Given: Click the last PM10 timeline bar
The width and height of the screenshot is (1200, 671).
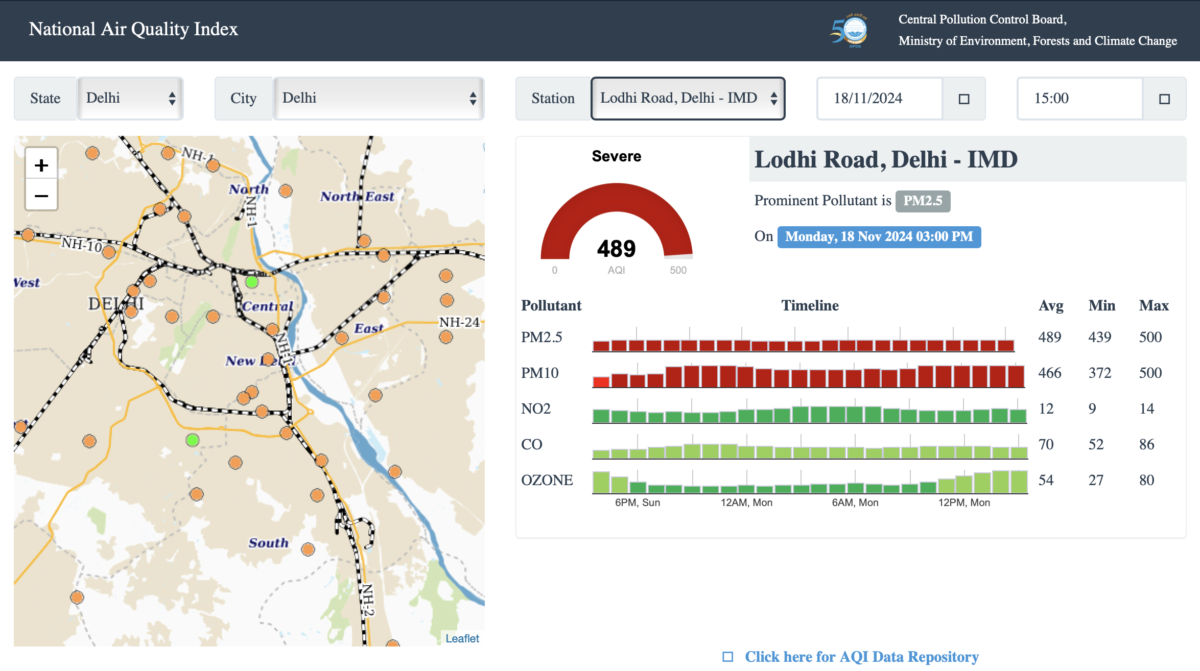Looking at the screenshot, I should 1017,376.
